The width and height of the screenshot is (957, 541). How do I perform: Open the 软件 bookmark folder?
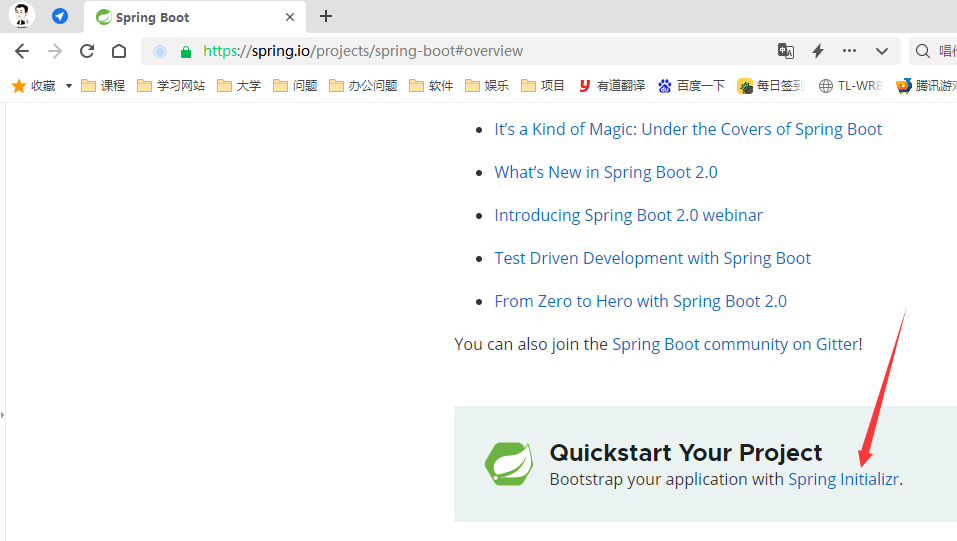click(x=432, y=86)
